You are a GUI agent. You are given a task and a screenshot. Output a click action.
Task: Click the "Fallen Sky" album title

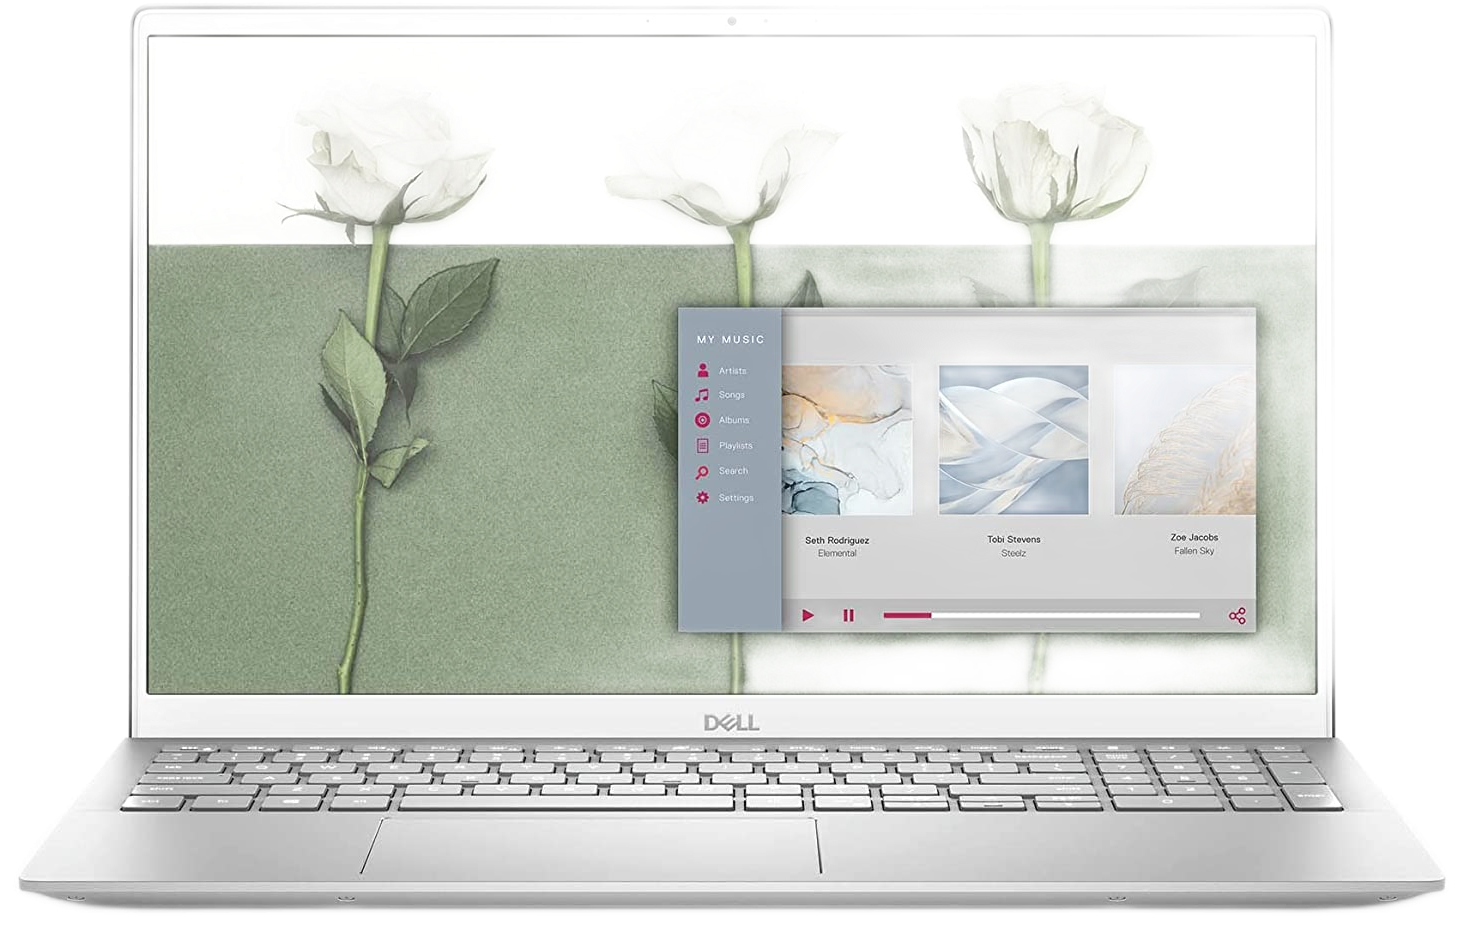1194,551
